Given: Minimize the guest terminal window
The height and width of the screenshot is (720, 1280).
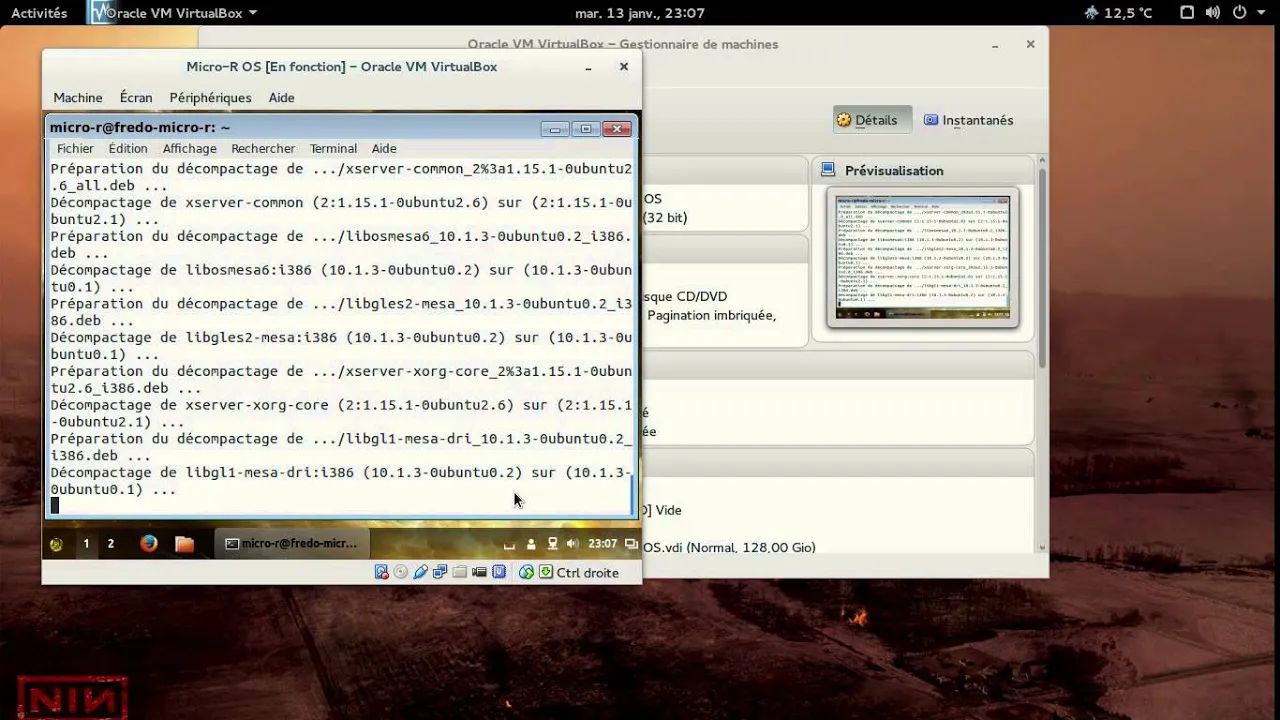Looking at the screenshot, I should point(555,128).
